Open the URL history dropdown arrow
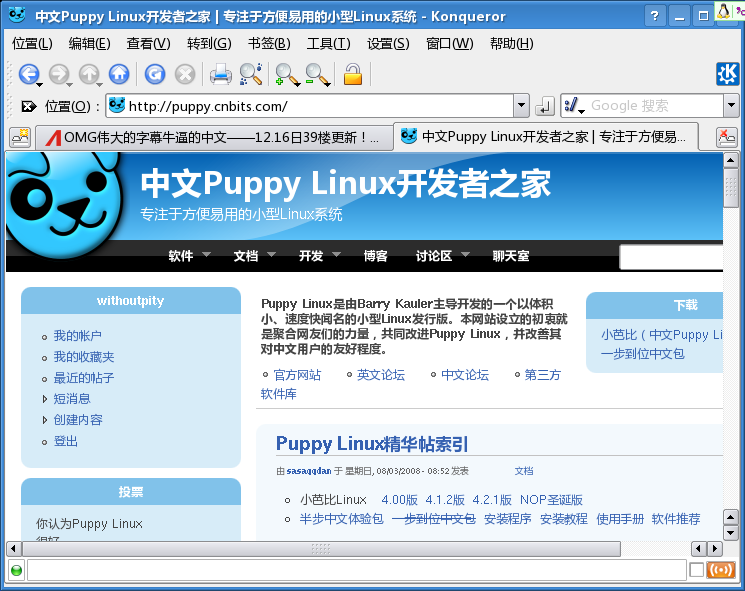745x591 pixels. click(521, 105)
